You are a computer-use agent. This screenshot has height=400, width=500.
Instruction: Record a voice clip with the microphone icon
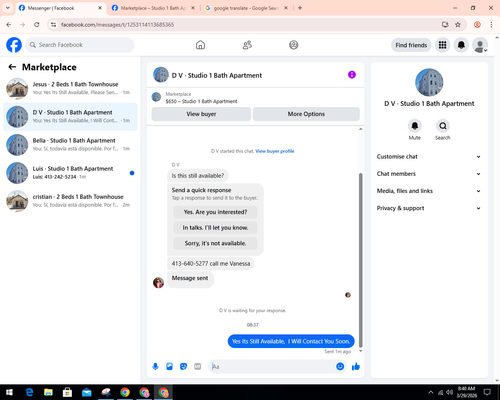155,367
